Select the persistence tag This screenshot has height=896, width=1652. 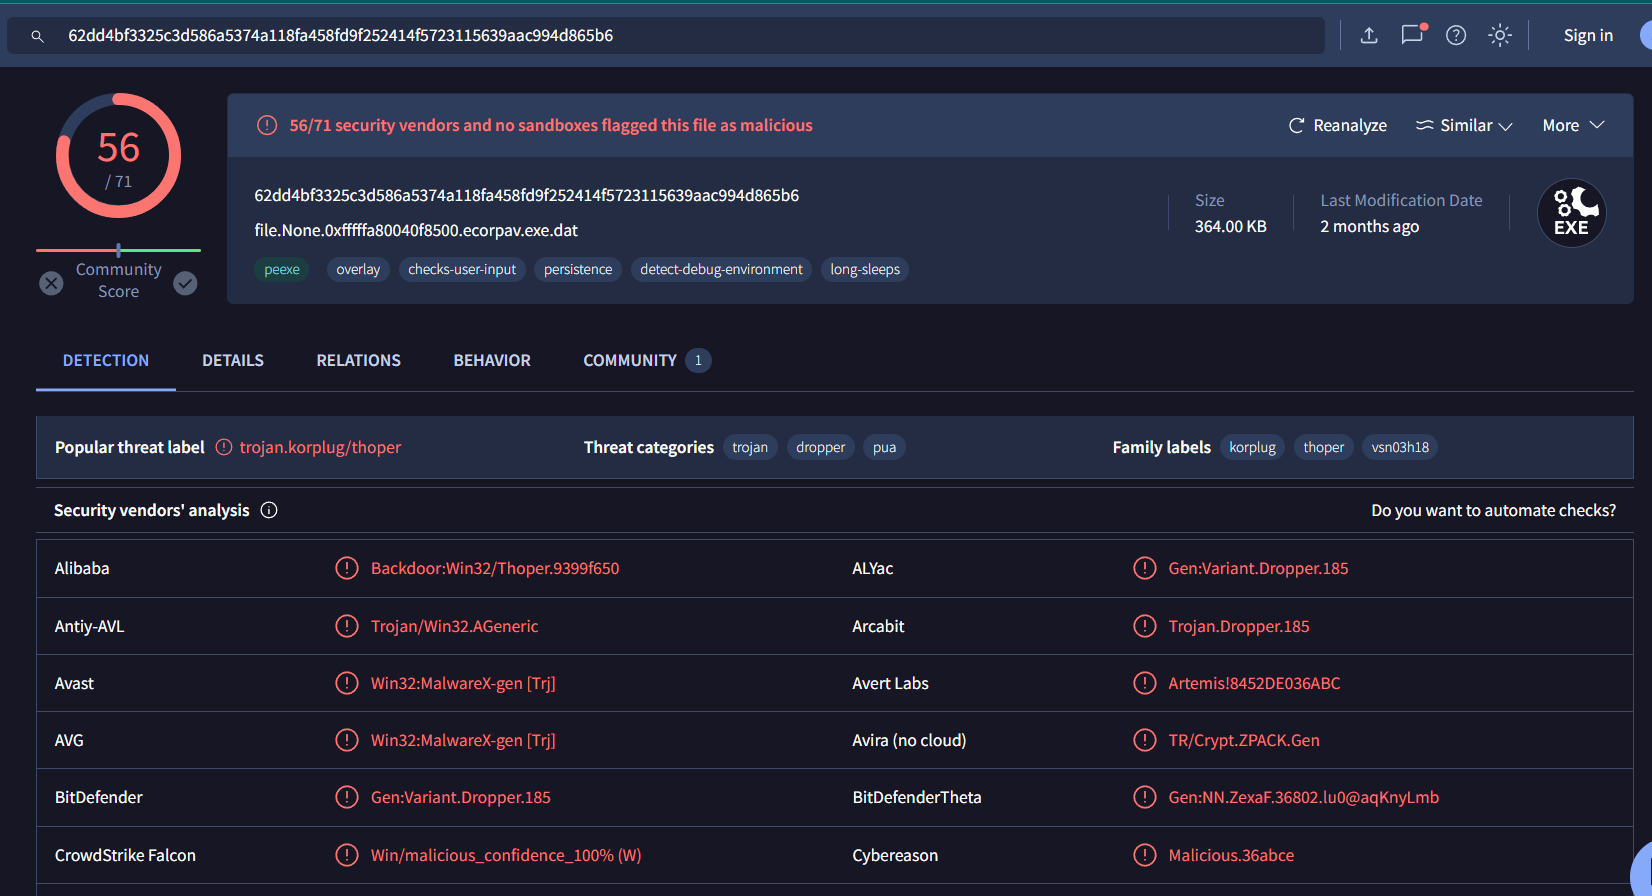[578, 269]
